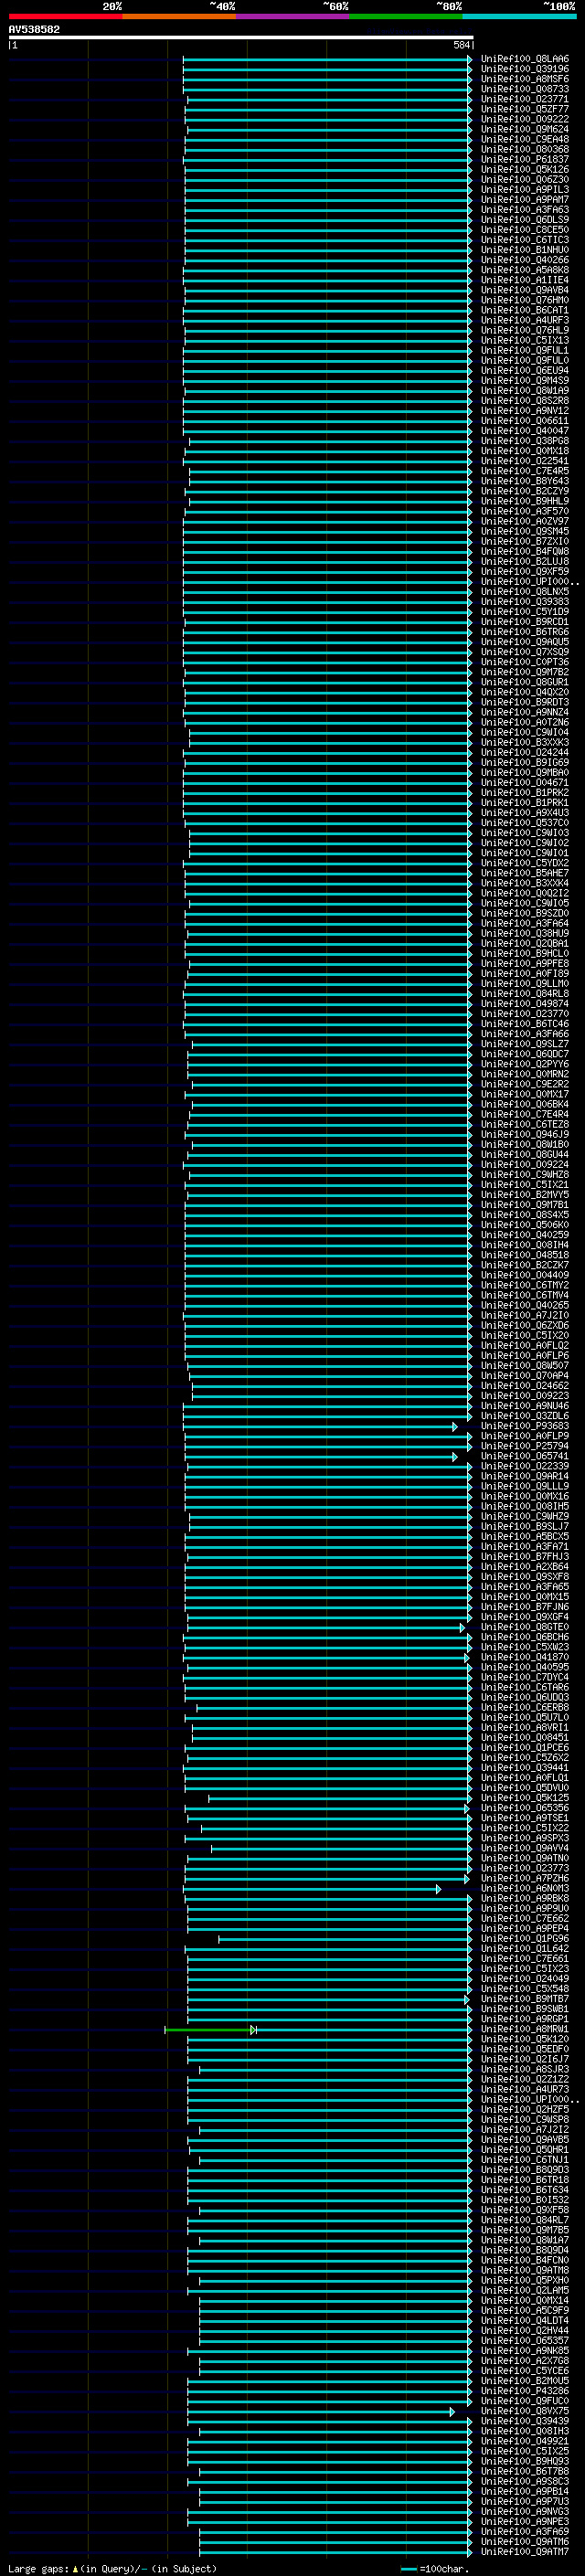Select the UniRef100_Q8LAA6 hit label
This screenshot has height=2576, width=585.
(525, 59)
